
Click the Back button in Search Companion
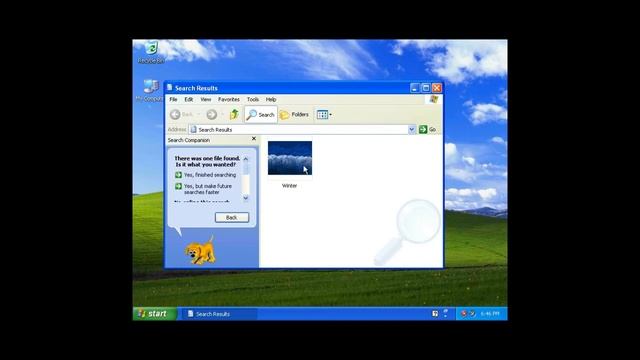[x=232, y=218]
